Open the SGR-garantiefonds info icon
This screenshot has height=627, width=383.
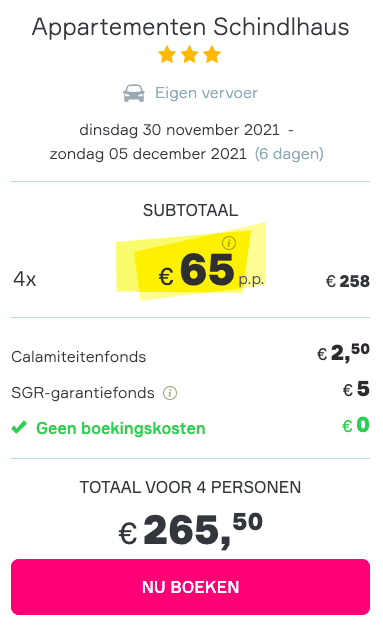(170, 393)
